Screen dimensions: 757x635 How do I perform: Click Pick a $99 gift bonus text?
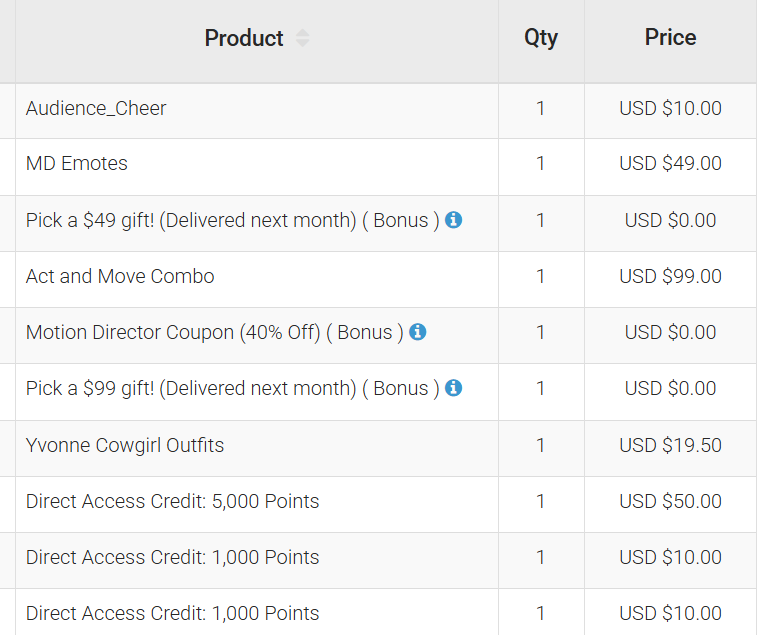[x=232, y=388]
